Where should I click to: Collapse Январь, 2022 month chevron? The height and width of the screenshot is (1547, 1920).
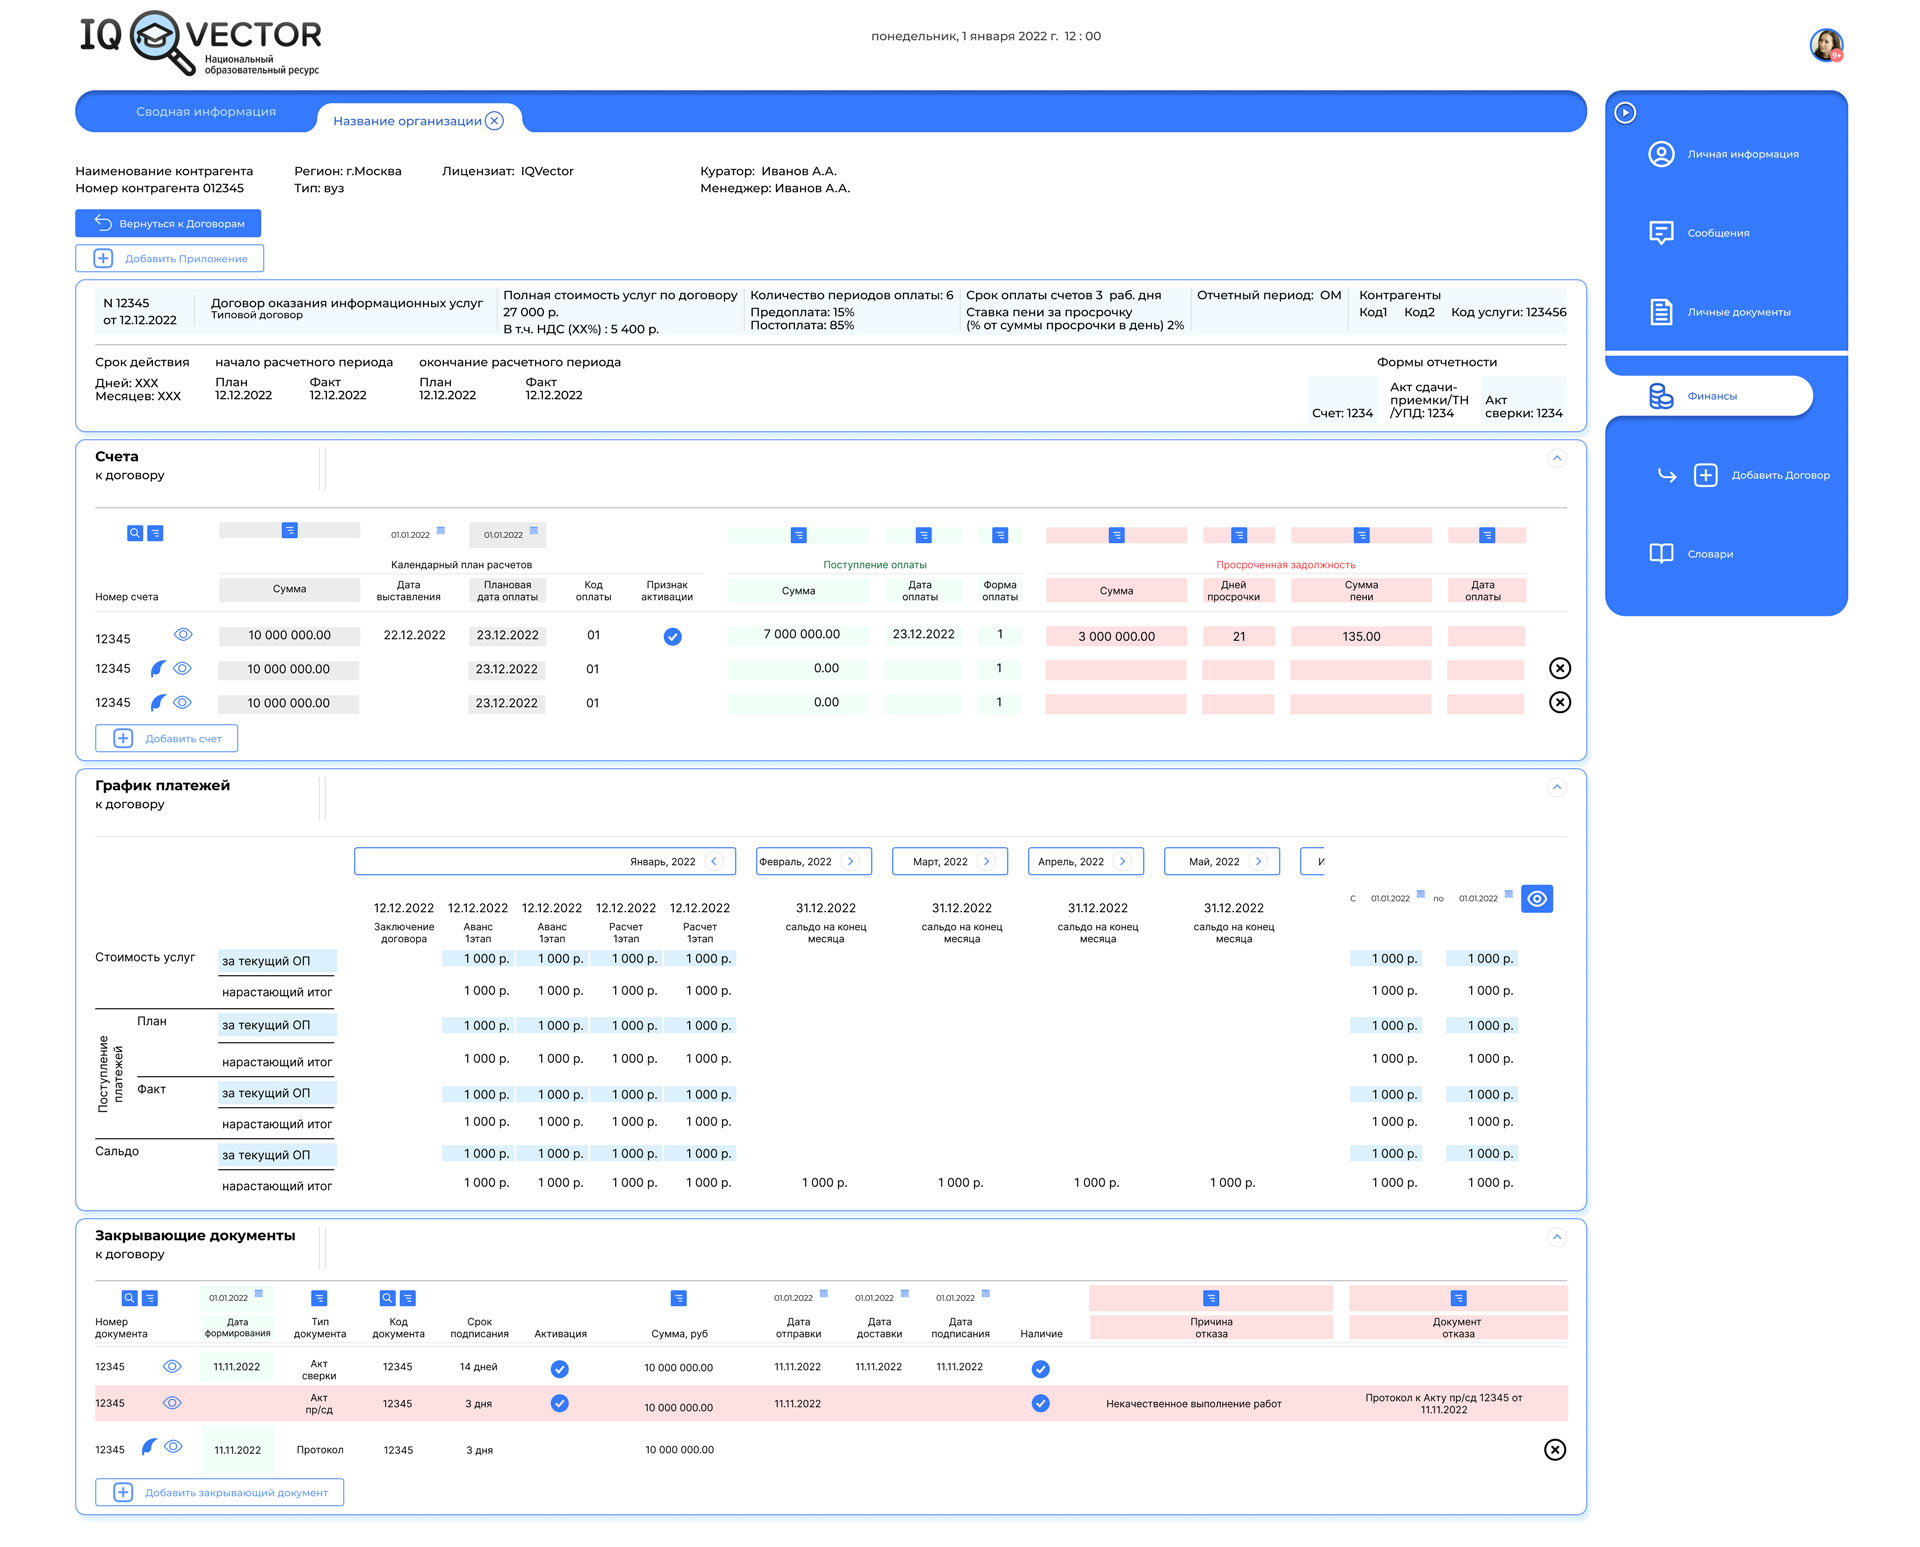714,861
